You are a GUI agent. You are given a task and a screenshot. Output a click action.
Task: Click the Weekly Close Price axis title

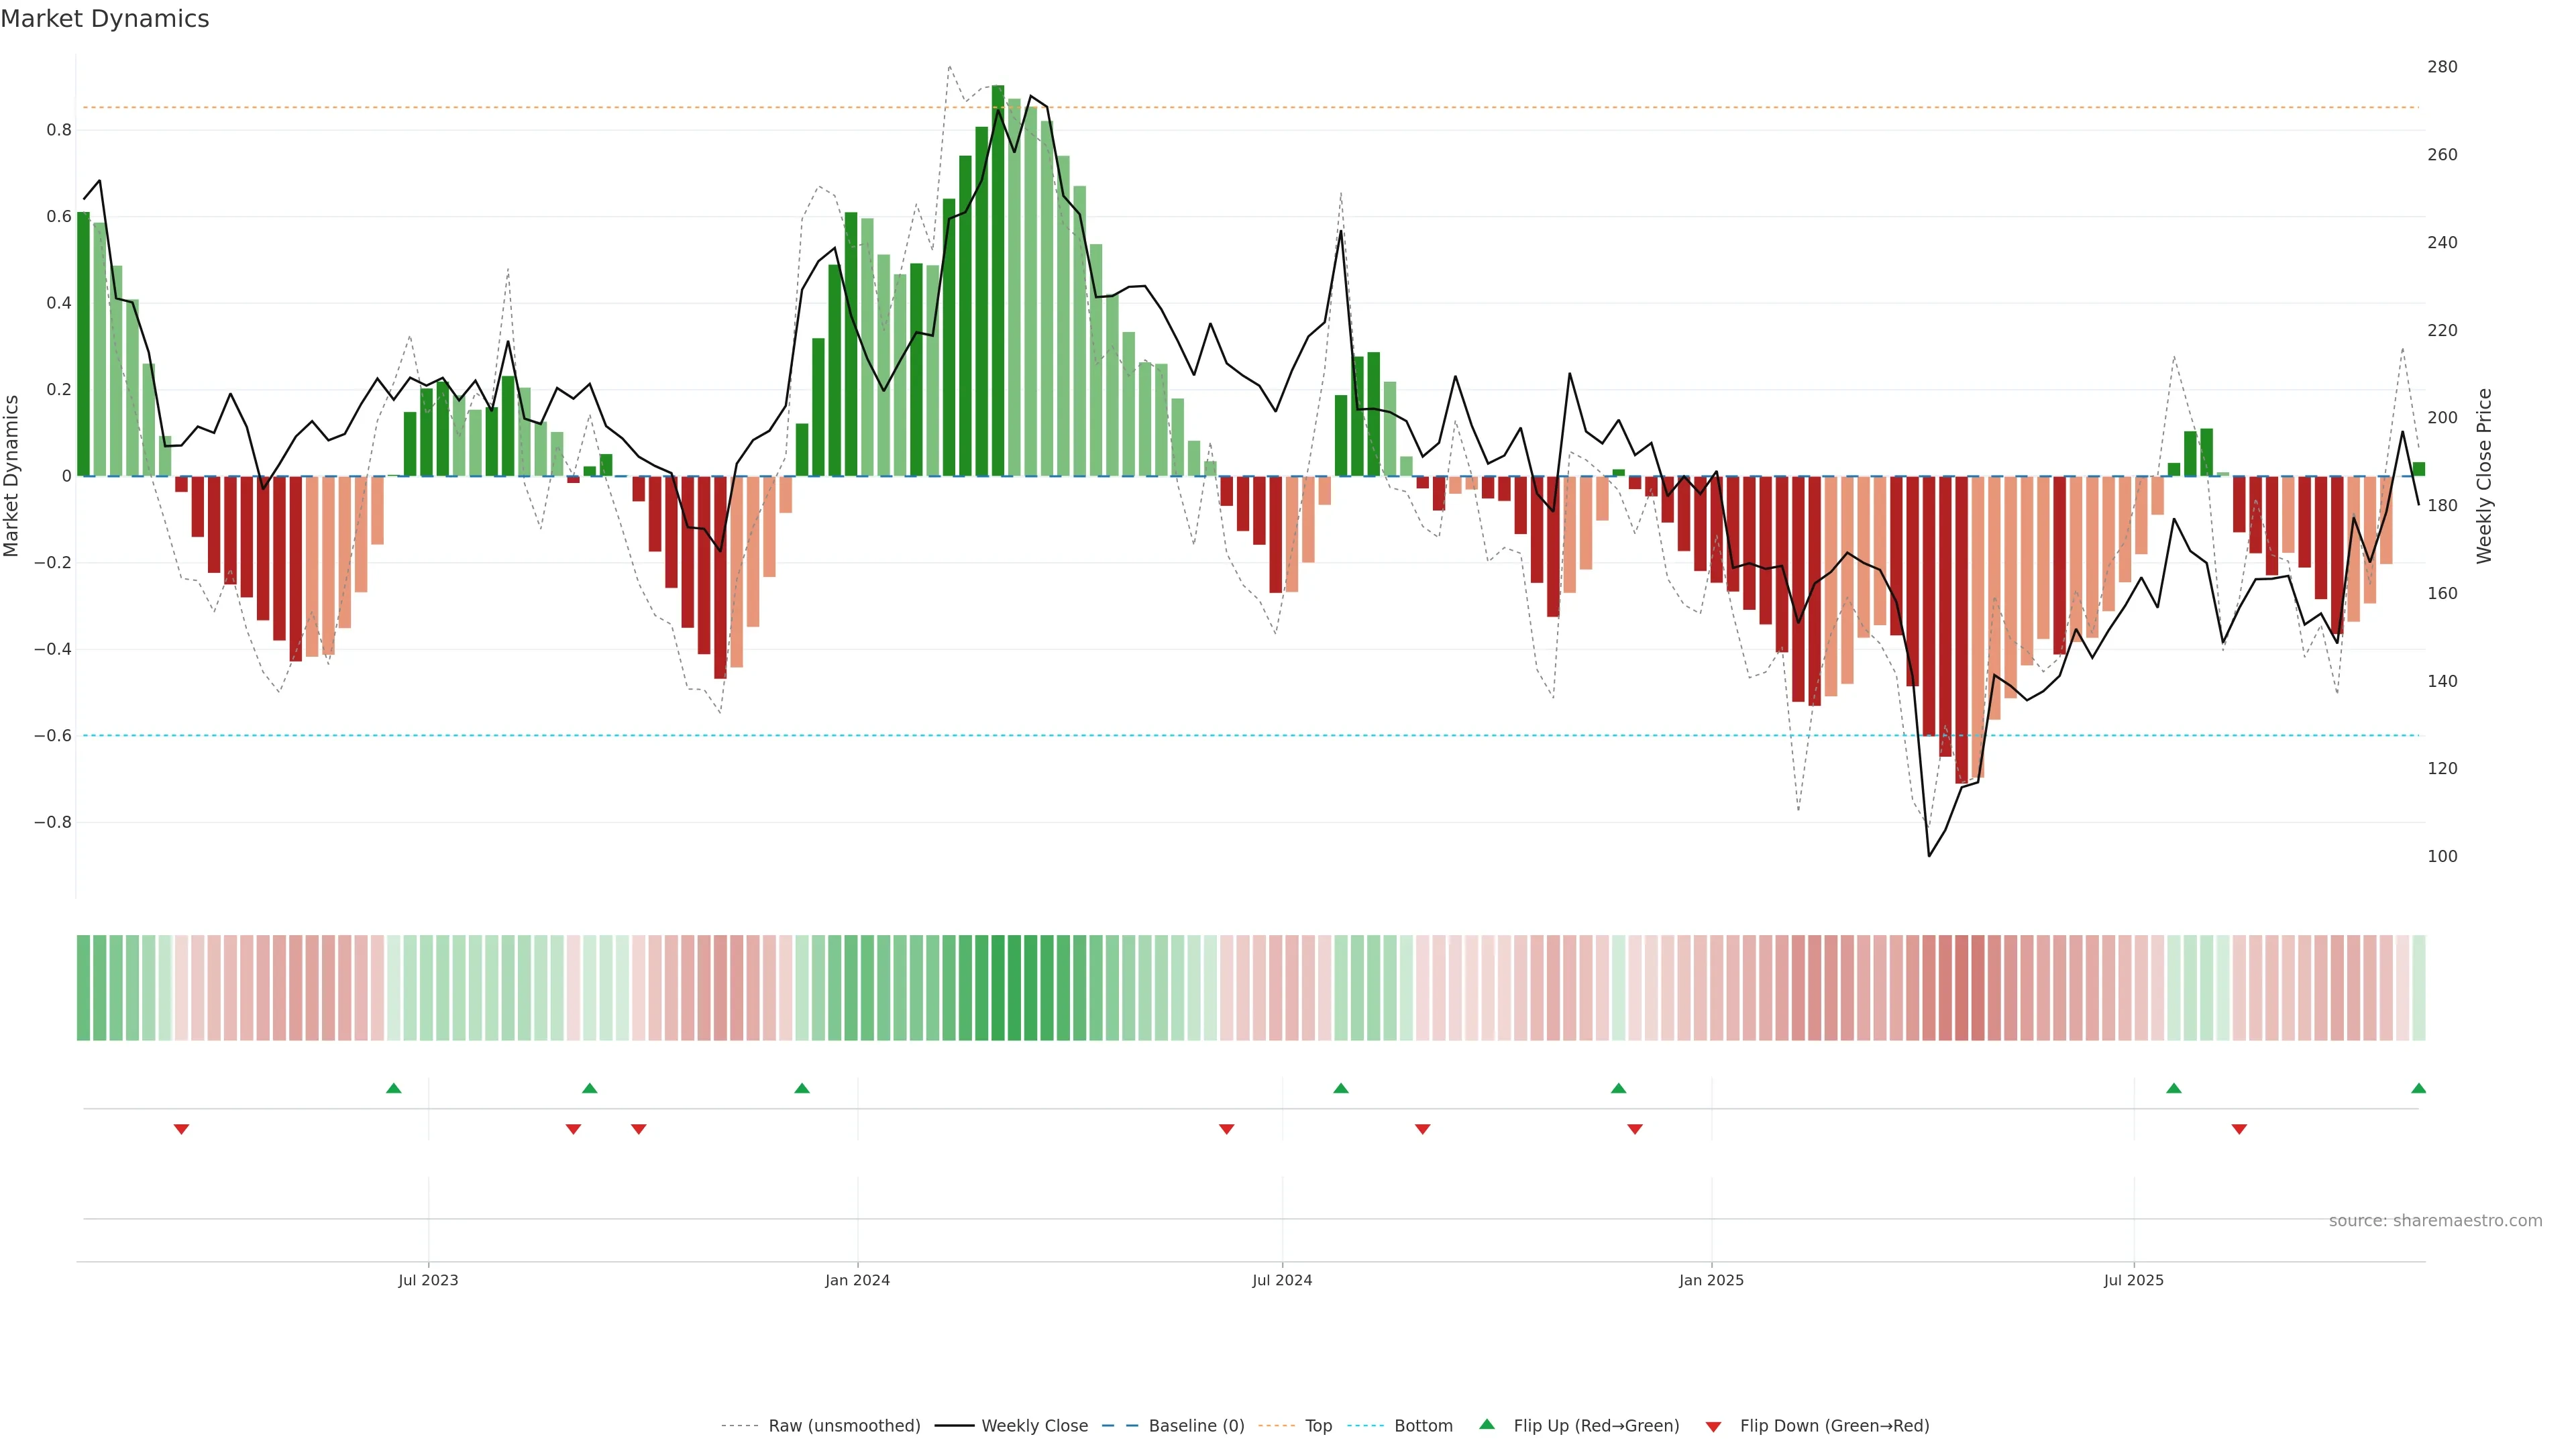point(2484,476)
